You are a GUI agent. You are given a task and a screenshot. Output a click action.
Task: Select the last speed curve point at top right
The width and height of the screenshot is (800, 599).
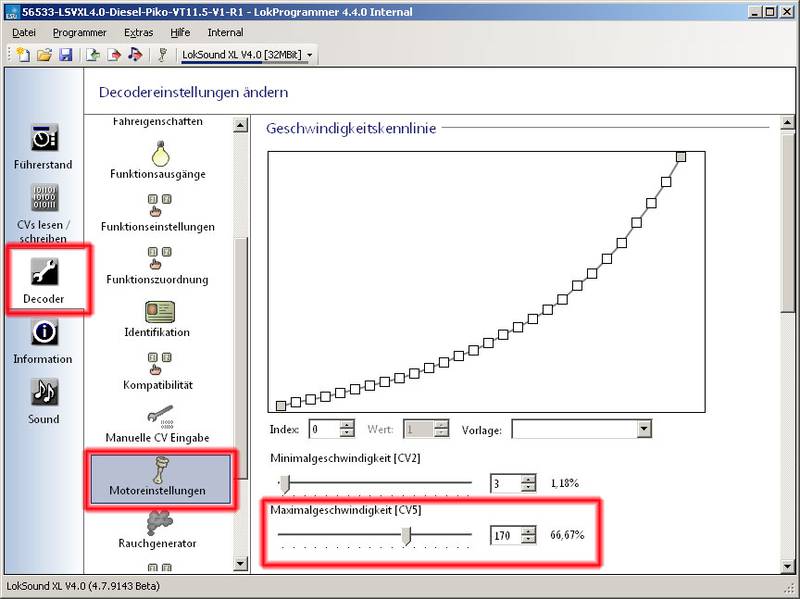tap(681, 157)
